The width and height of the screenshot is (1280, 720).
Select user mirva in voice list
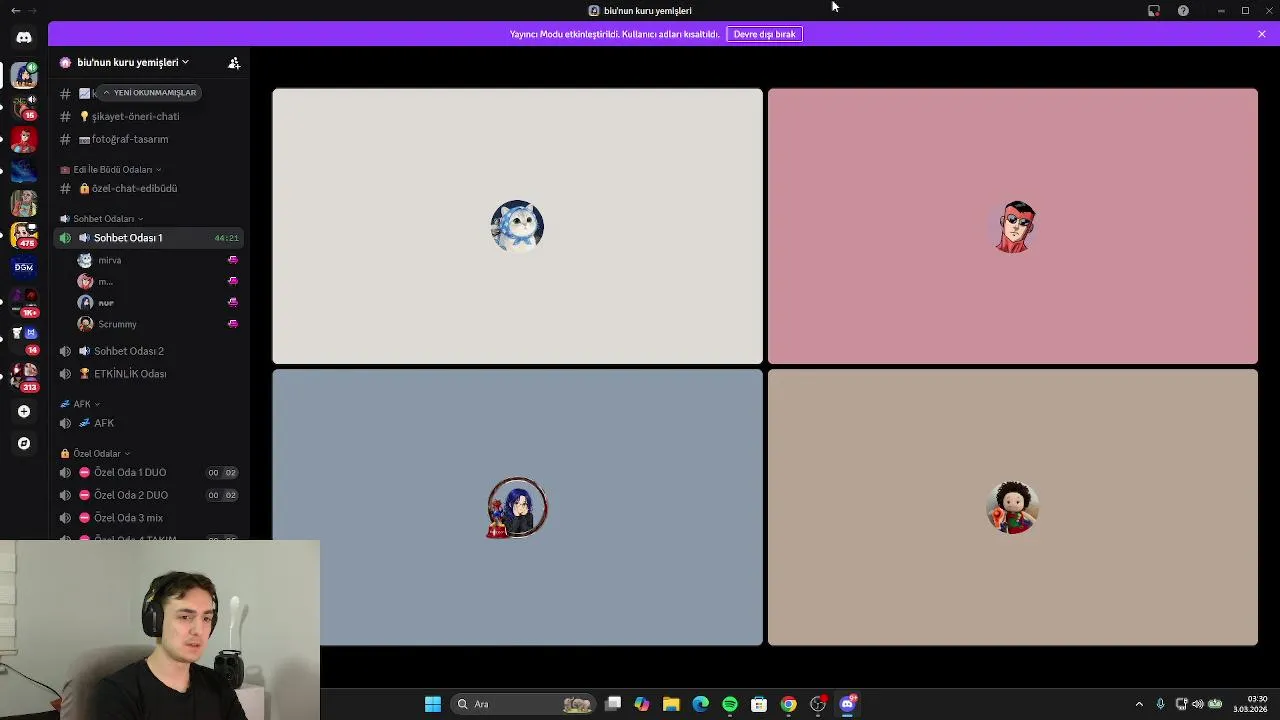tap(158, 260)
